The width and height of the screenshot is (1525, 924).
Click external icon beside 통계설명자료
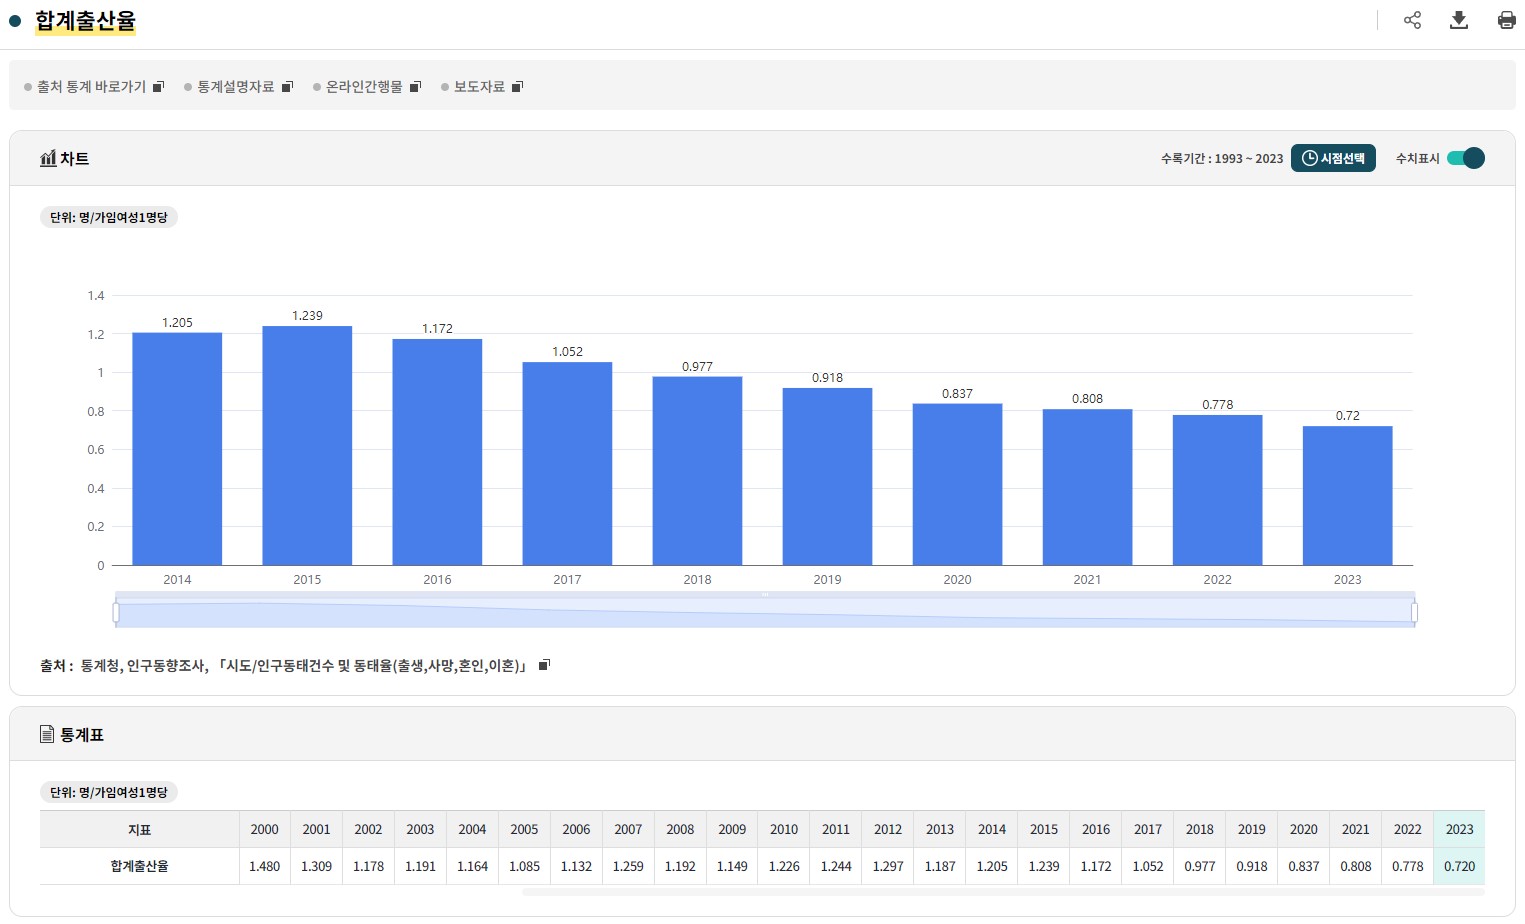(x=287, y=87)
